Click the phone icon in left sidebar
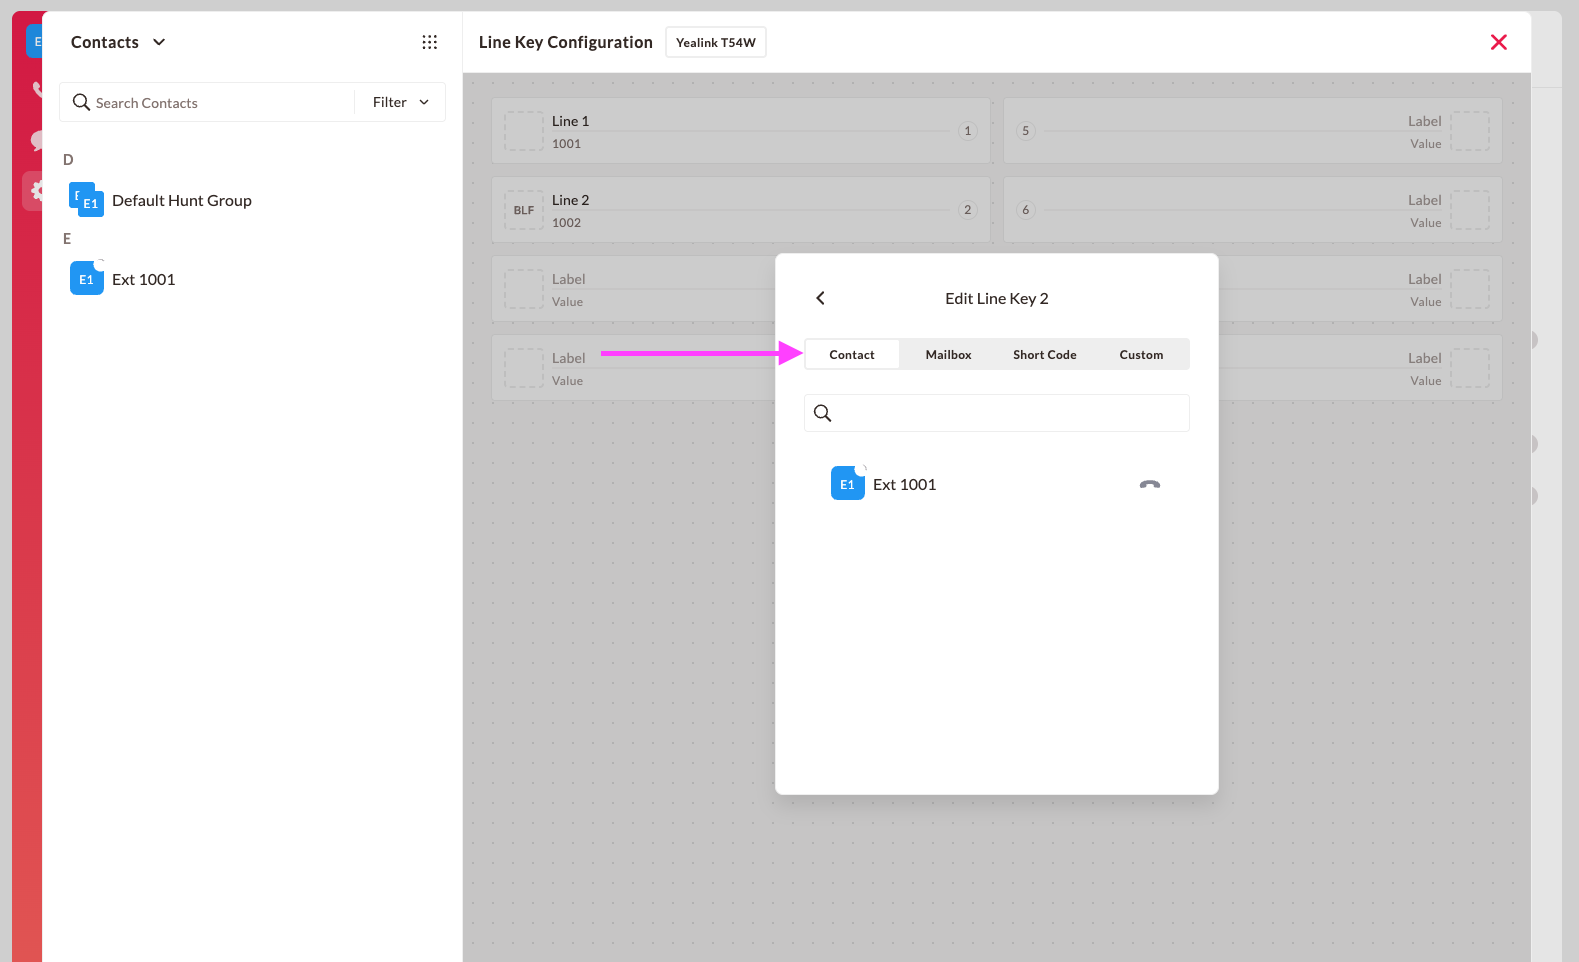The image size is (1579, 962). [x=37, y=89]
